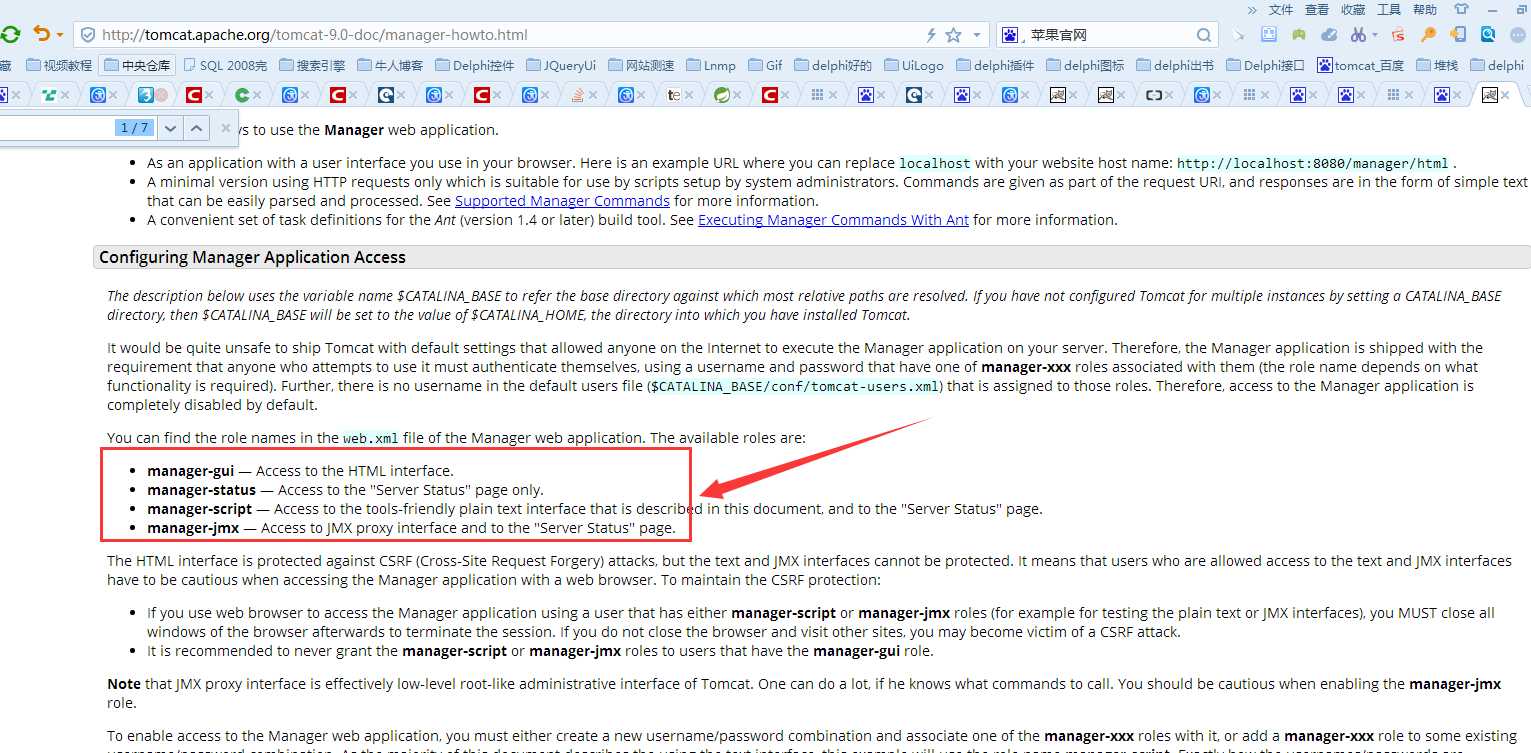Viewport: 1531px width, 753px height.
Task: Close the 'te' icon tab
Action: [x=691, y=96]
